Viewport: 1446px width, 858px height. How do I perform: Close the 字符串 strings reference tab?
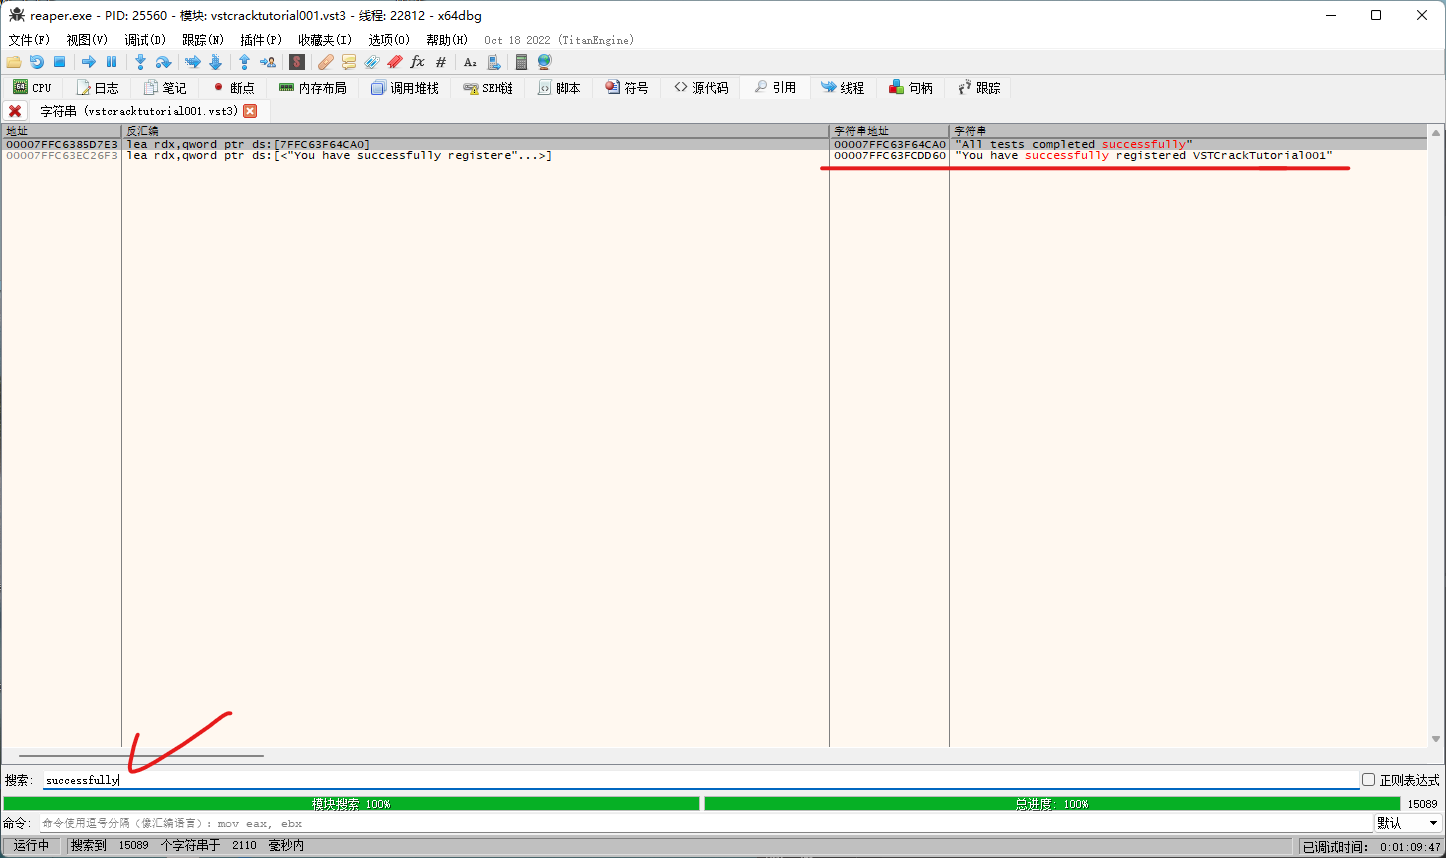point(250,111)
